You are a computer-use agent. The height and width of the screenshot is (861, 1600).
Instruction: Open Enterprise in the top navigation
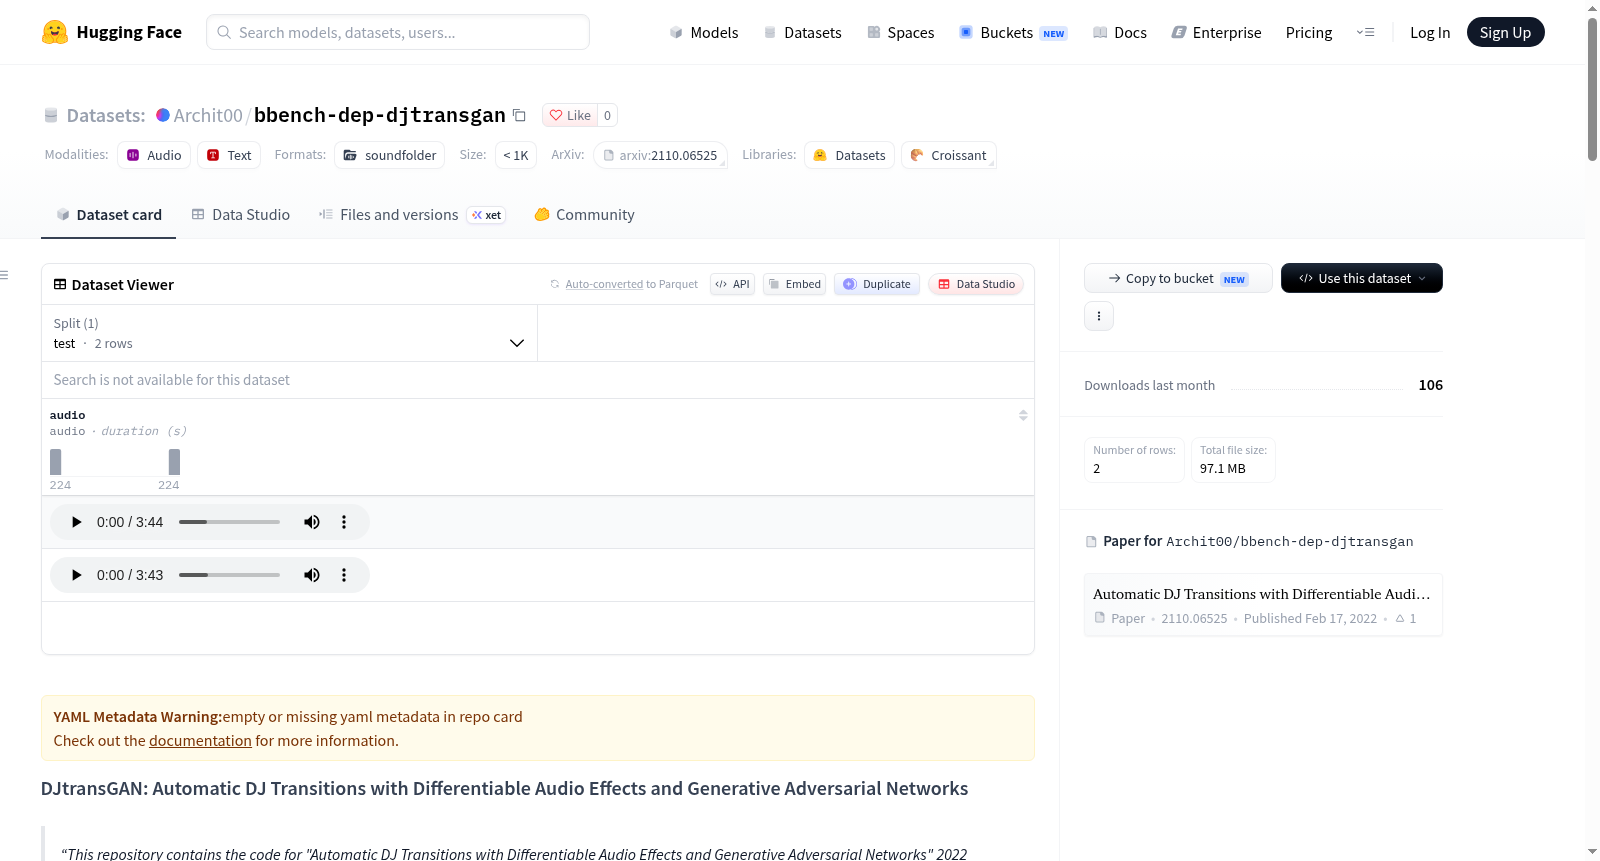point(1216,32)
